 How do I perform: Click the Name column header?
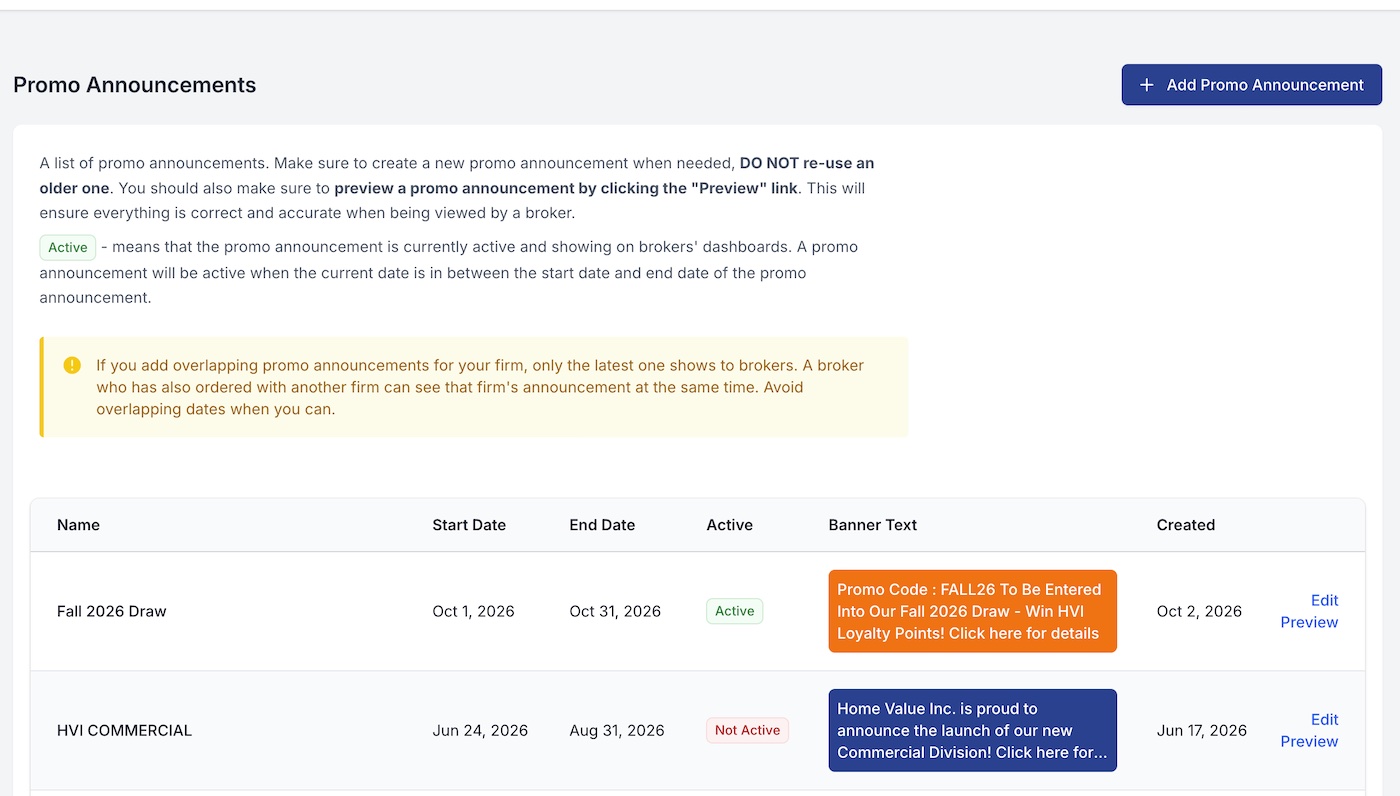click(78, 525)
